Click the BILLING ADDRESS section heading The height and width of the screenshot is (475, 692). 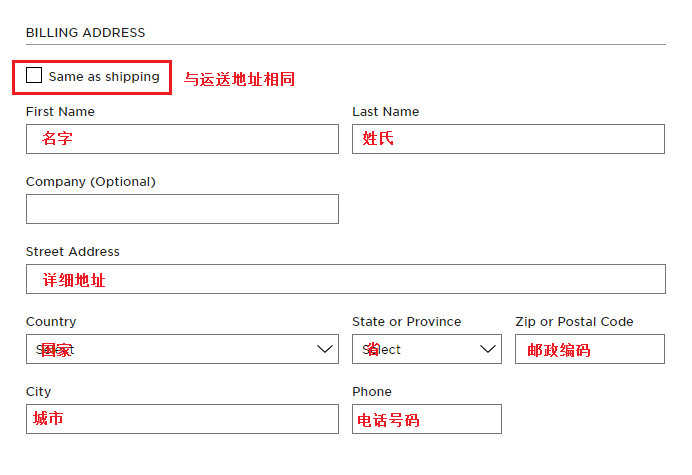pos(86,33)
